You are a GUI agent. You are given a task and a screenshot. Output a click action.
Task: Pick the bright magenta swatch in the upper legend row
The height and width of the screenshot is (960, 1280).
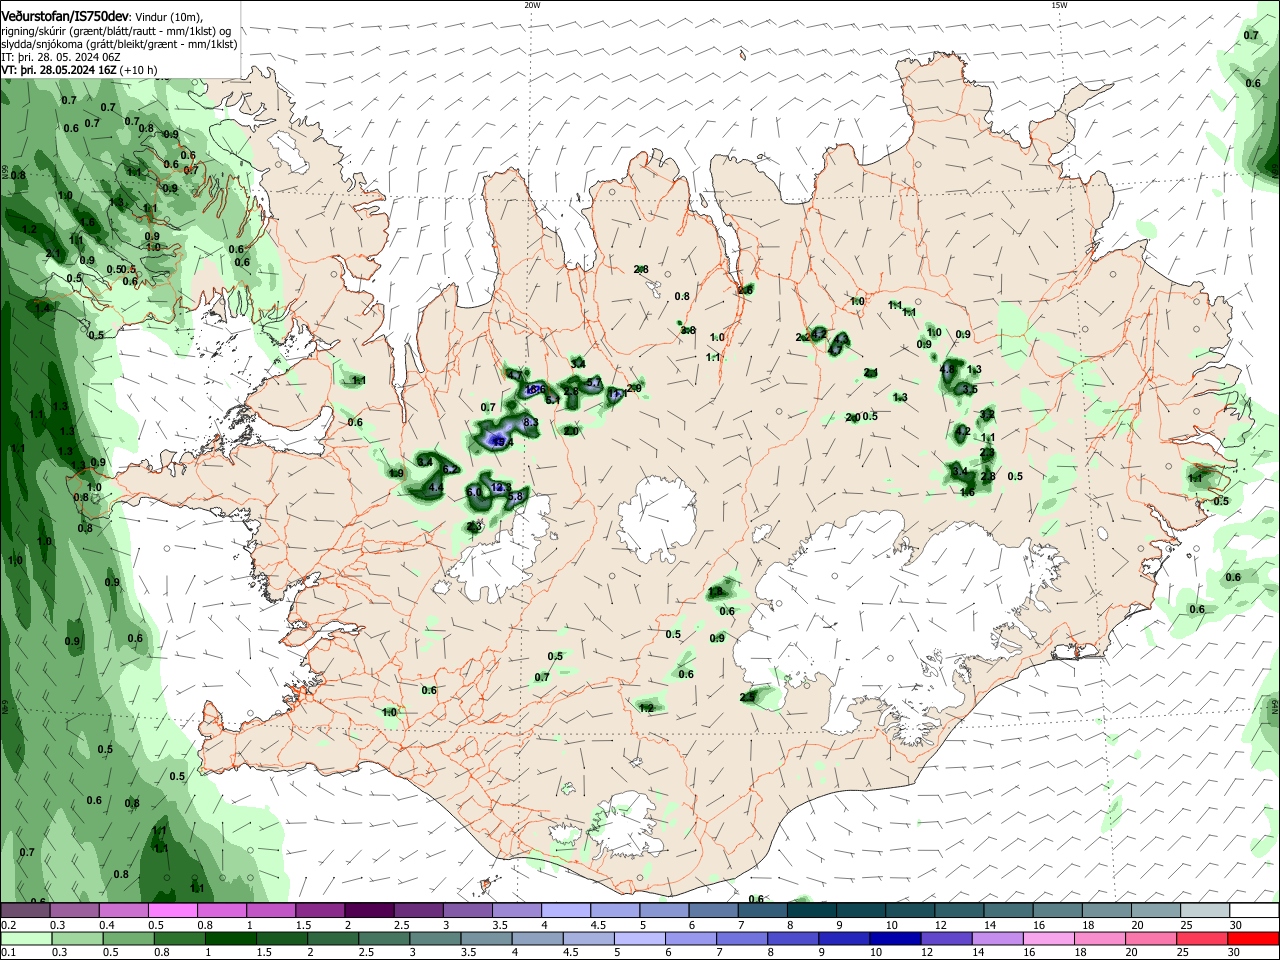(x=173, y=911)
